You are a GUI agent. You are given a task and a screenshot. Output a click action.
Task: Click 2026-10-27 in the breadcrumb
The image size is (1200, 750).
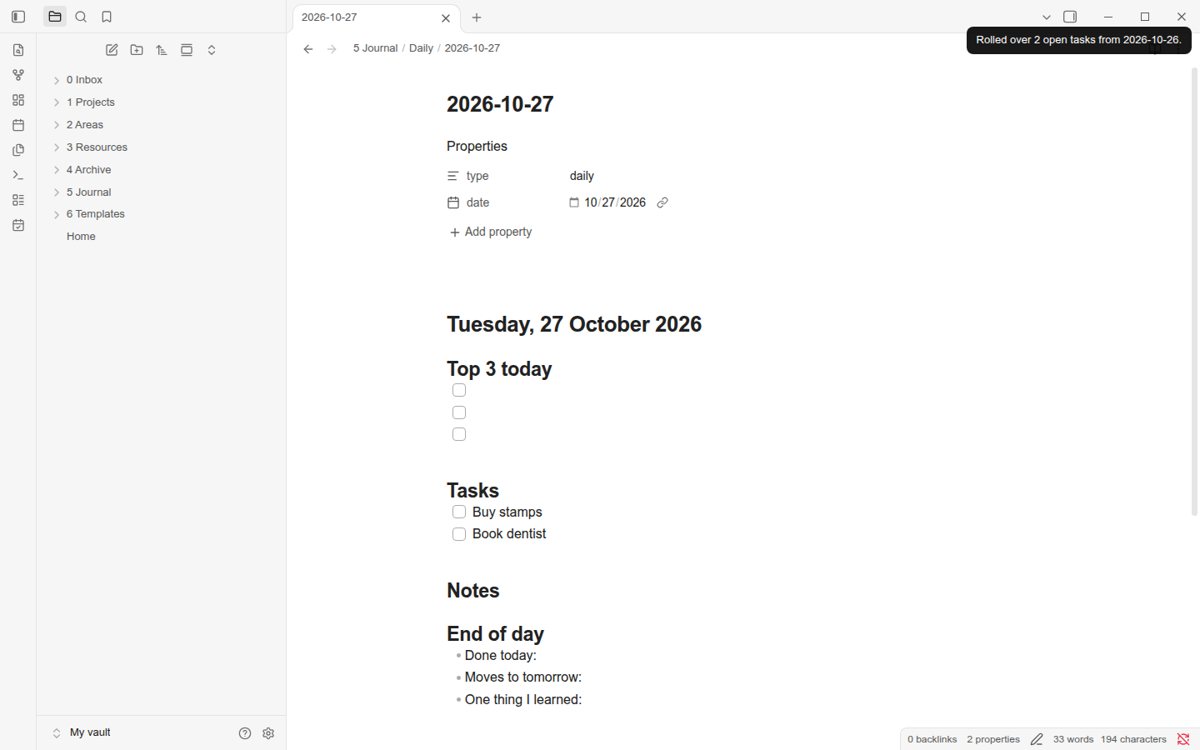[472, 48]
